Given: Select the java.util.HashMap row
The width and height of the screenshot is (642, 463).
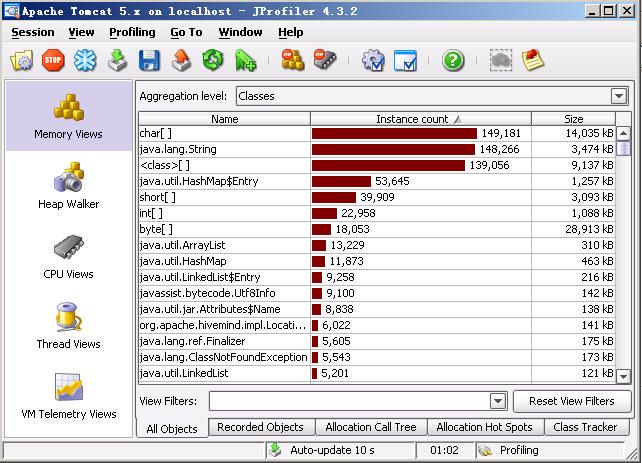Looking at the screenshot, I should tap(377, 261).
